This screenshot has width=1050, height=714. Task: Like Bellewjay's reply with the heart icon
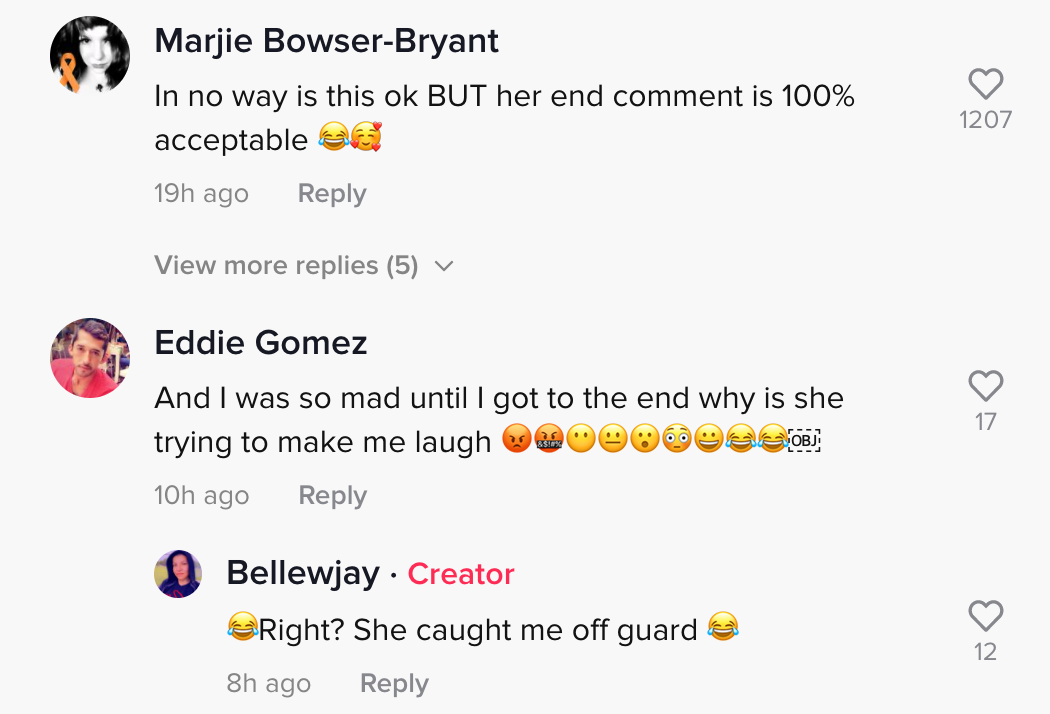986,616
